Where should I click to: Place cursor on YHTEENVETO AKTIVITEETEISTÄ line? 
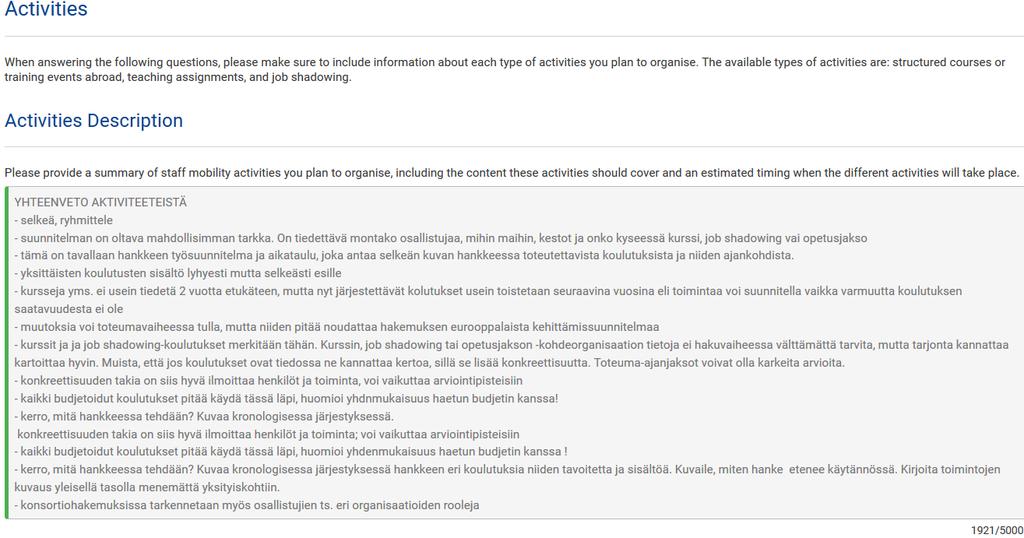click(101, 202)
